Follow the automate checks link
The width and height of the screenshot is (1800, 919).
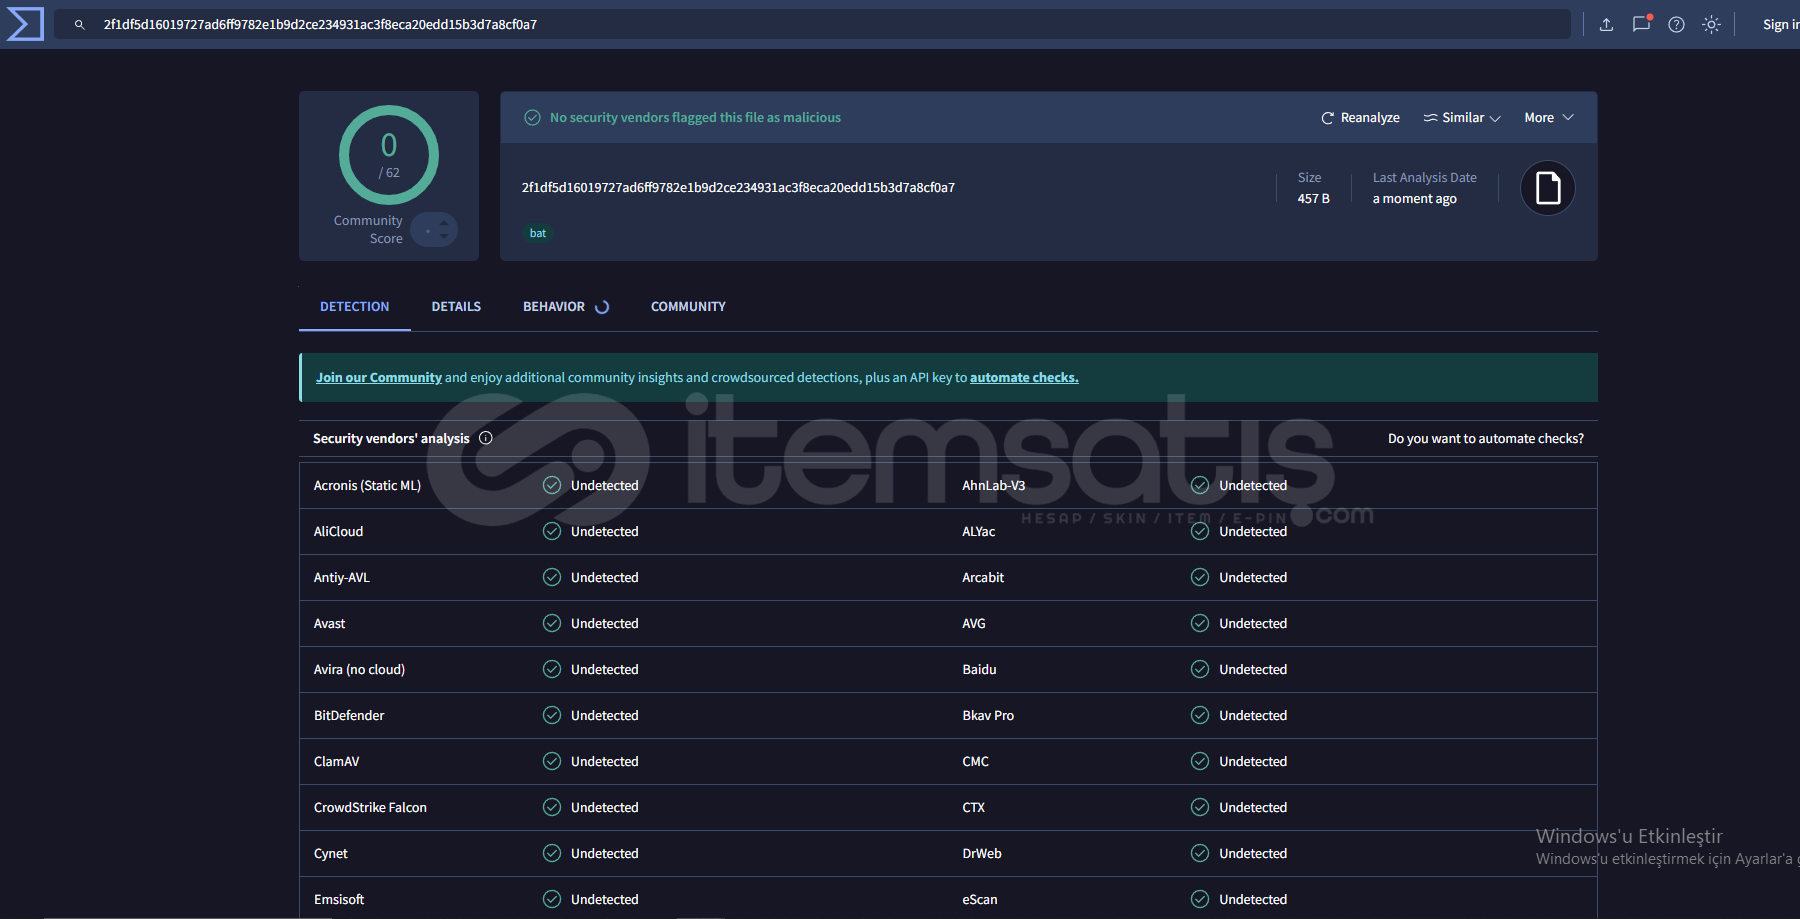[x=1024, y=378]
